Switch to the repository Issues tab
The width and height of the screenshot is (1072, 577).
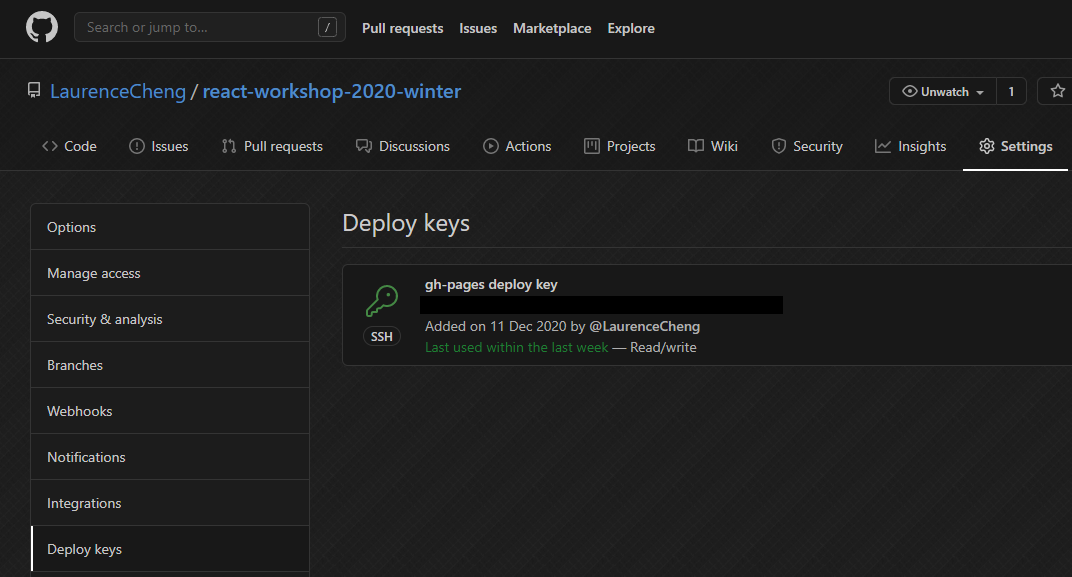coord(159,146)
